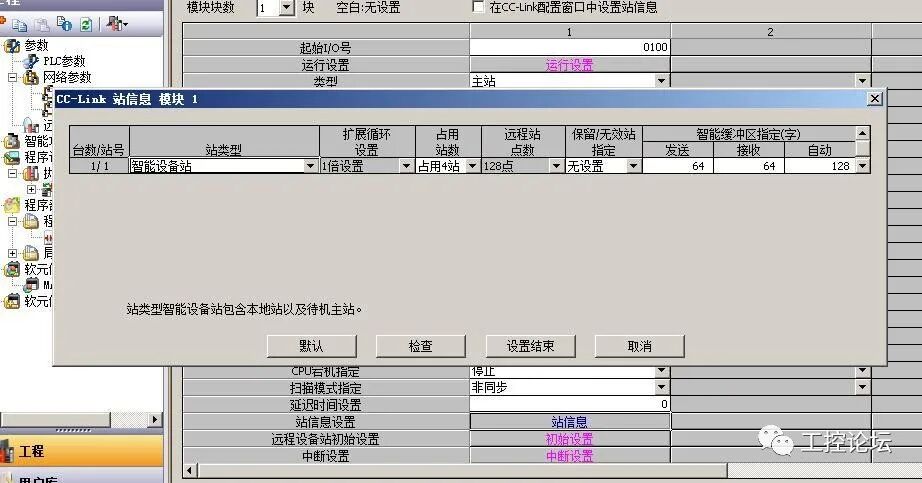This screenshot has width=922, height=483.
Task: Edit the 发送 buffer value 64
Action: coord(677,166)
